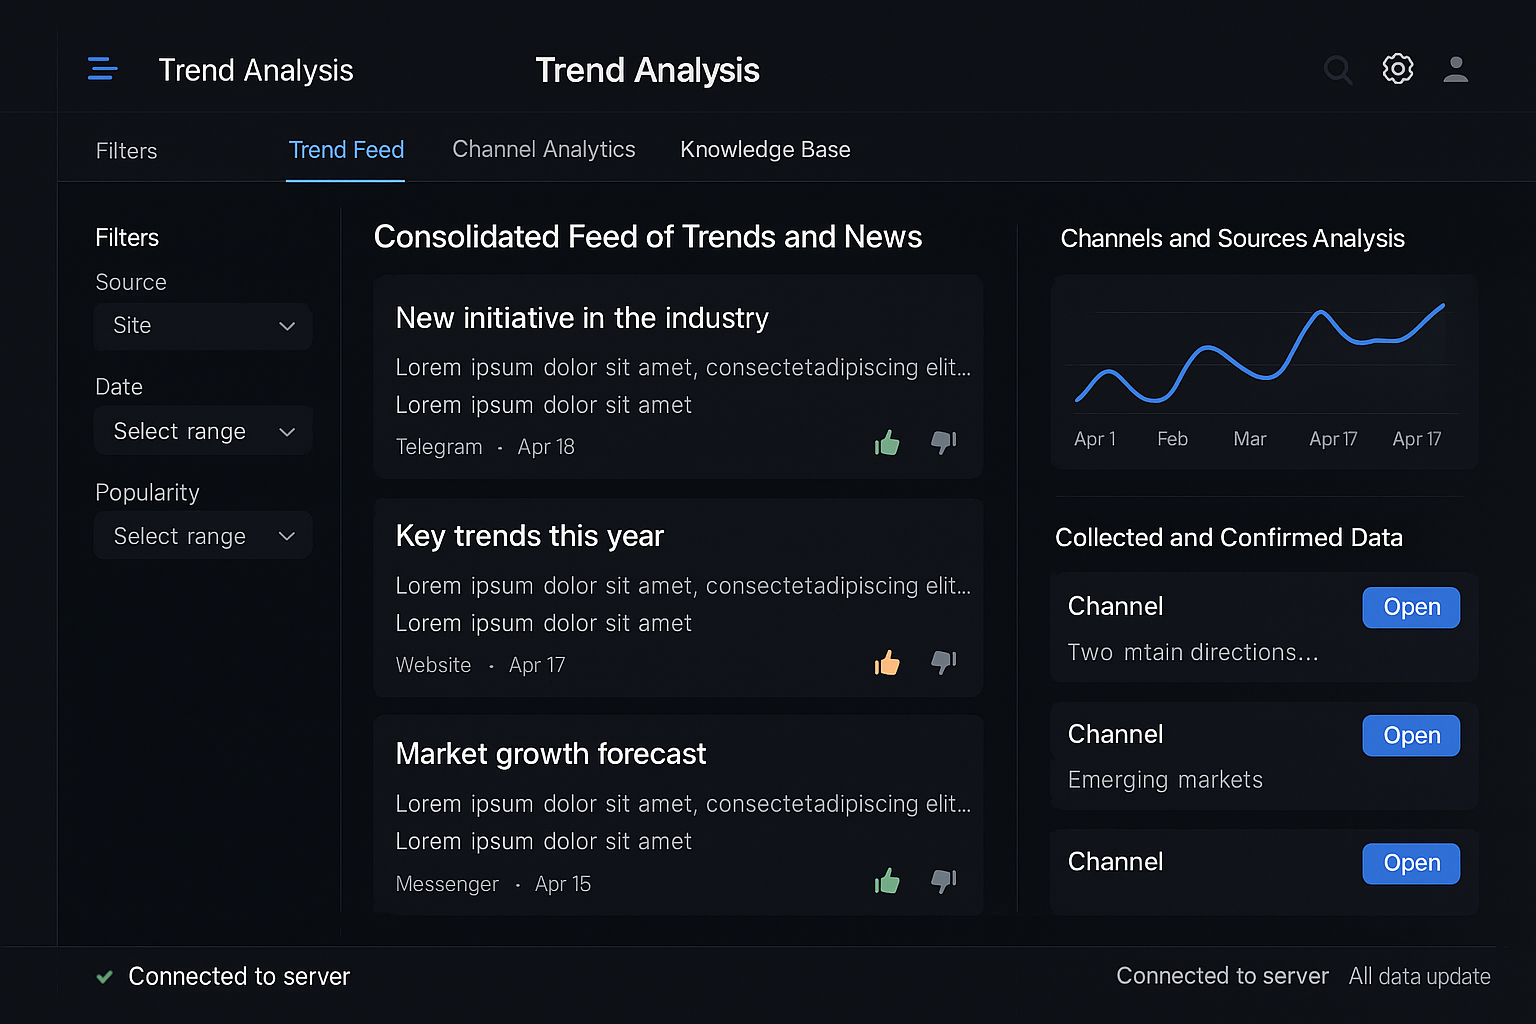Viewport: 1536px width, 1024px height.
Task: Open the hamburger menu icon
Action: click(x=102, y=69)
